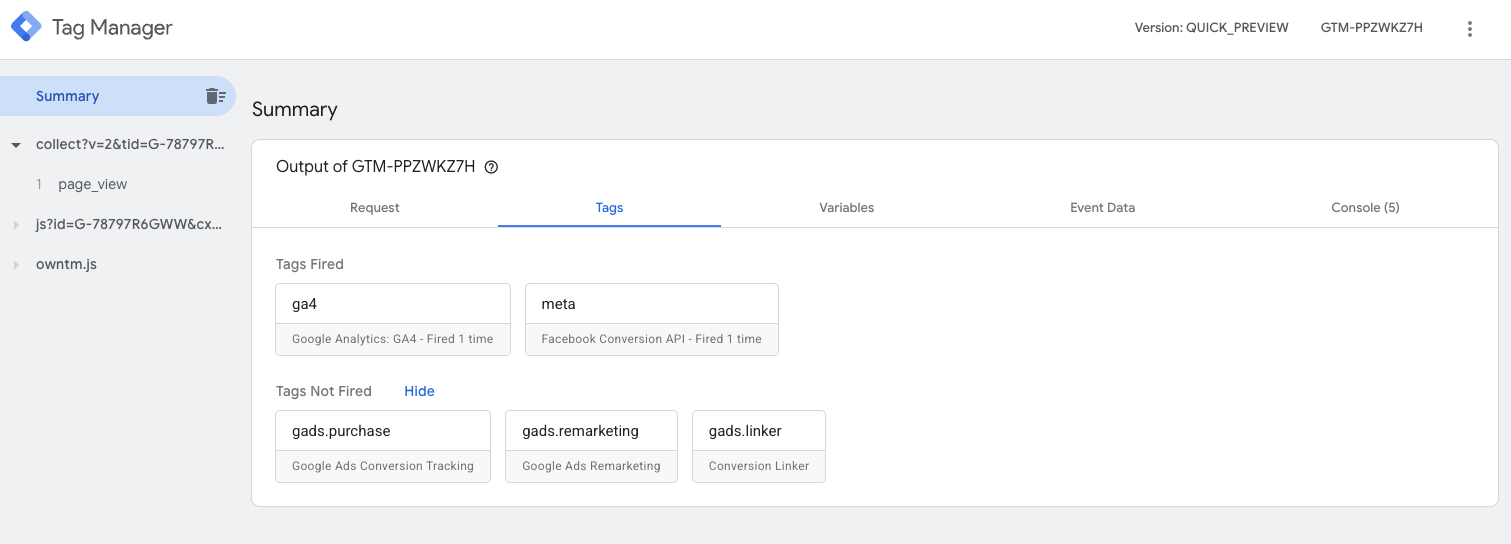Select the page_view event

pyautogui.click(x=92, y=184)
